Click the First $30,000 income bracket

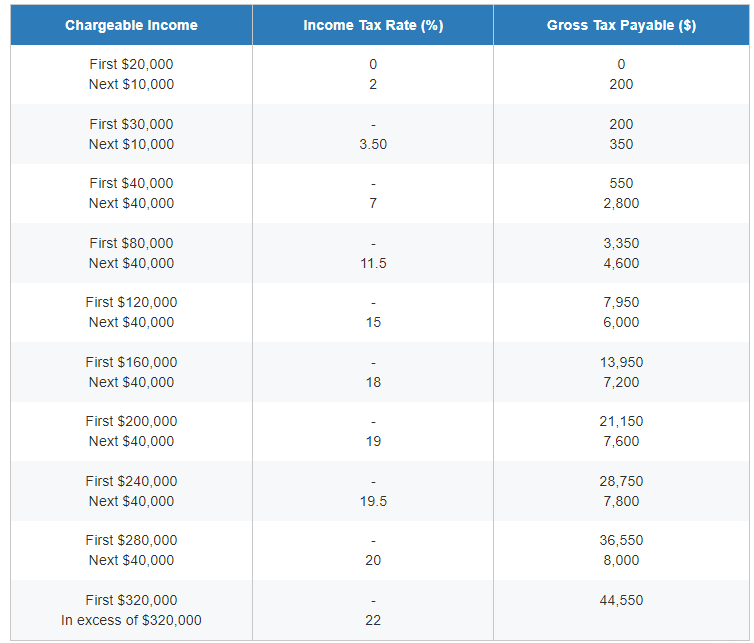click(x=131, y=124)
